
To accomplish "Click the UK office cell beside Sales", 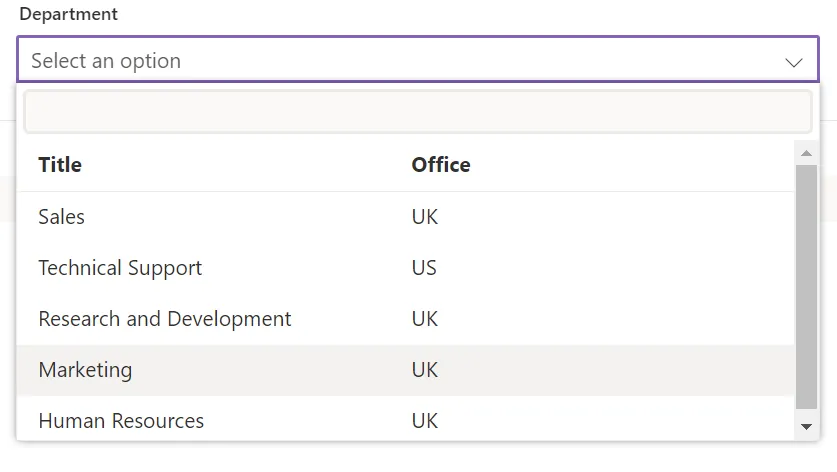I will point(425,217).
